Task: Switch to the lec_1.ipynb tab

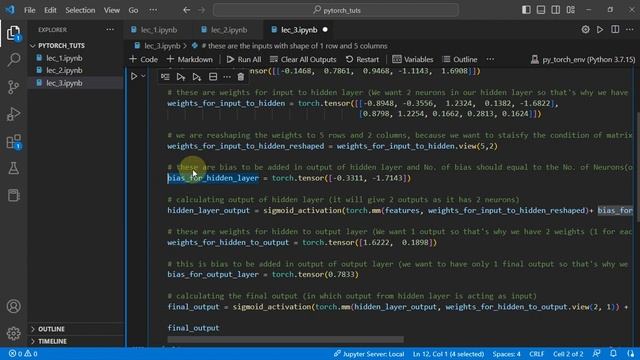Action: click(x=158, y=30)
